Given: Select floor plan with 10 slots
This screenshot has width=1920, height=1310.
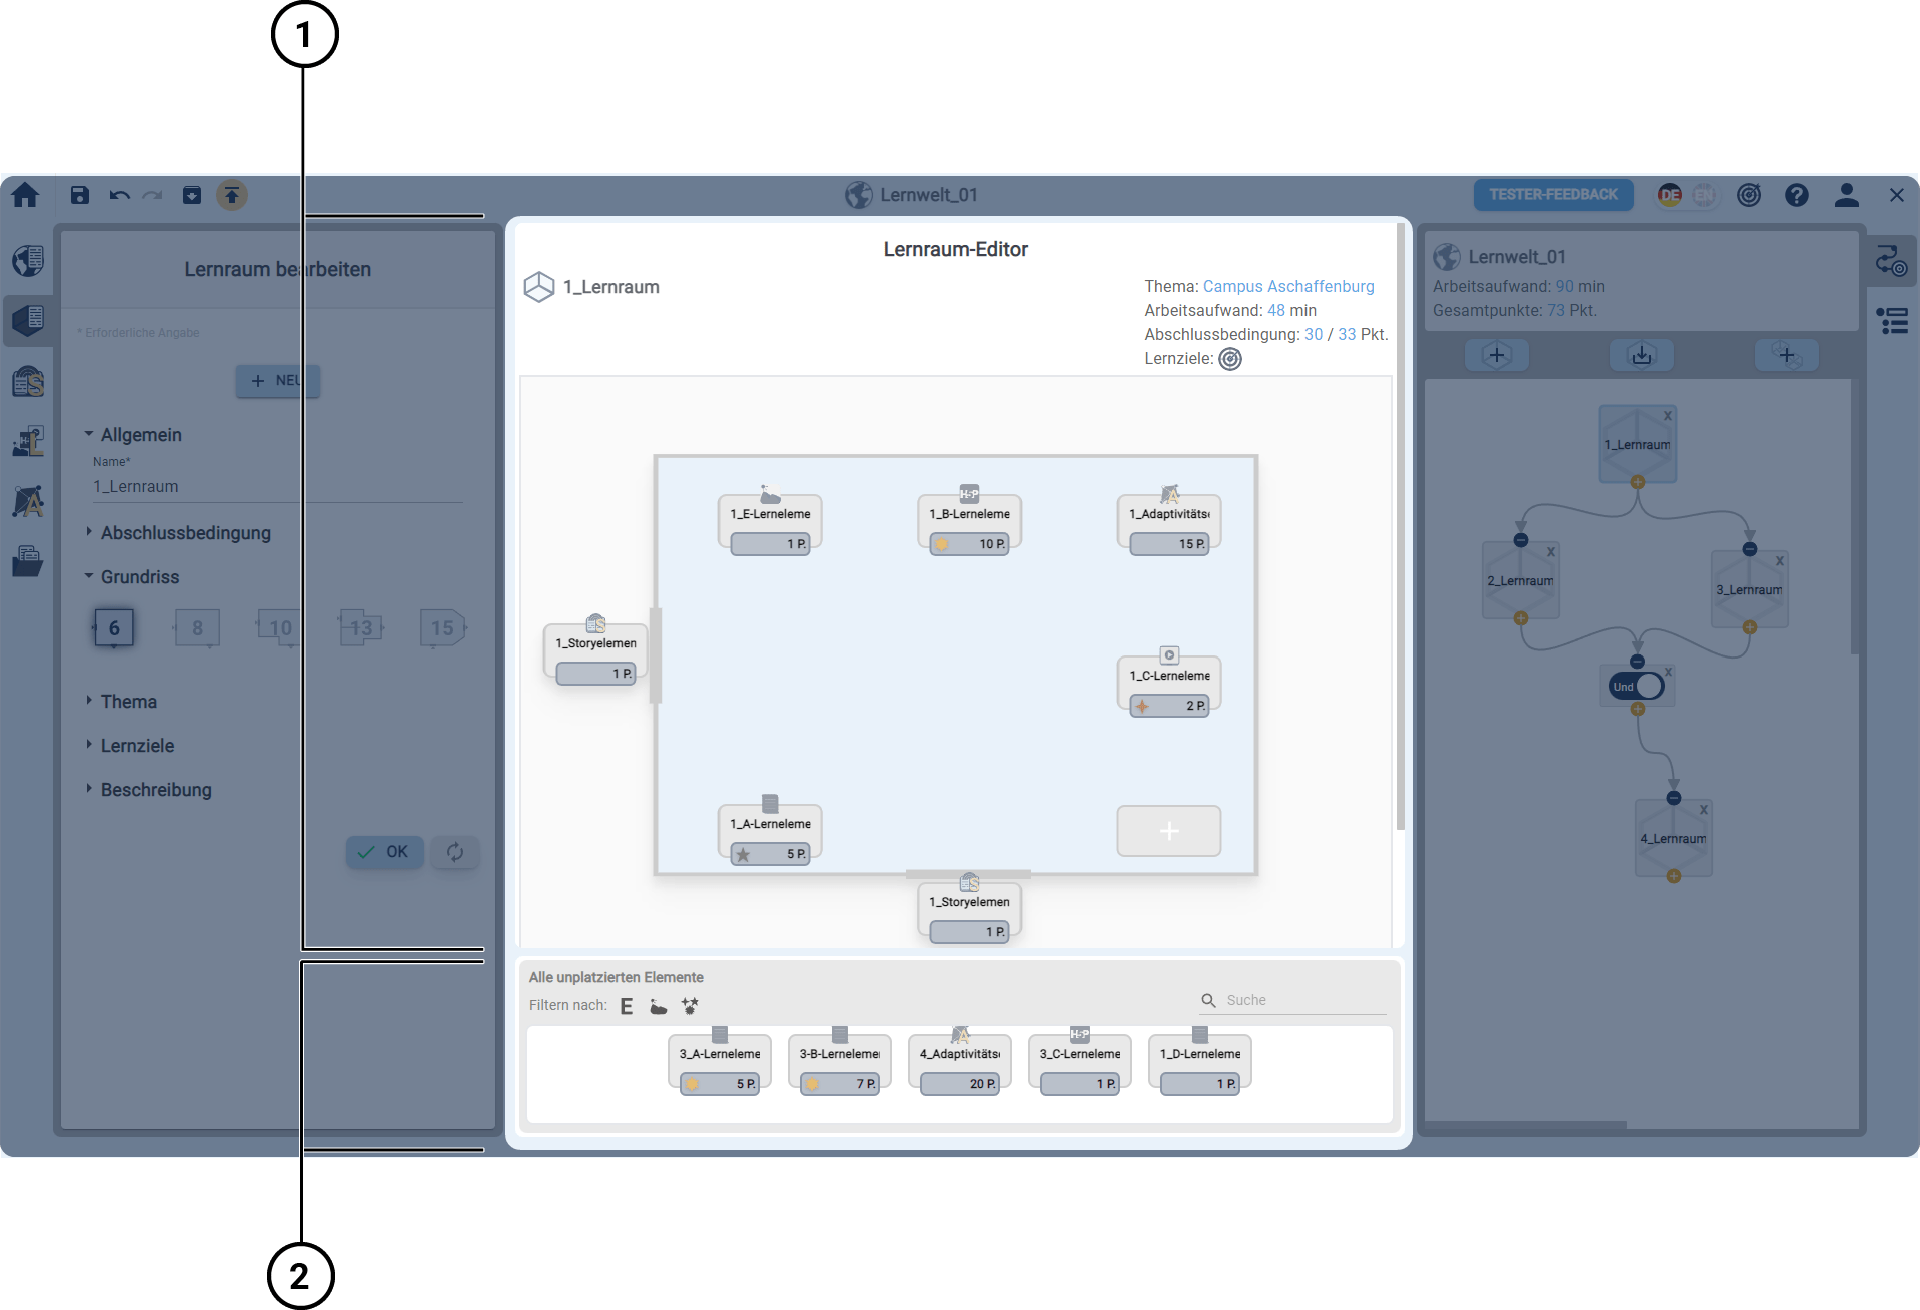Looking at the screenshot, I should [x=279, y=628].
